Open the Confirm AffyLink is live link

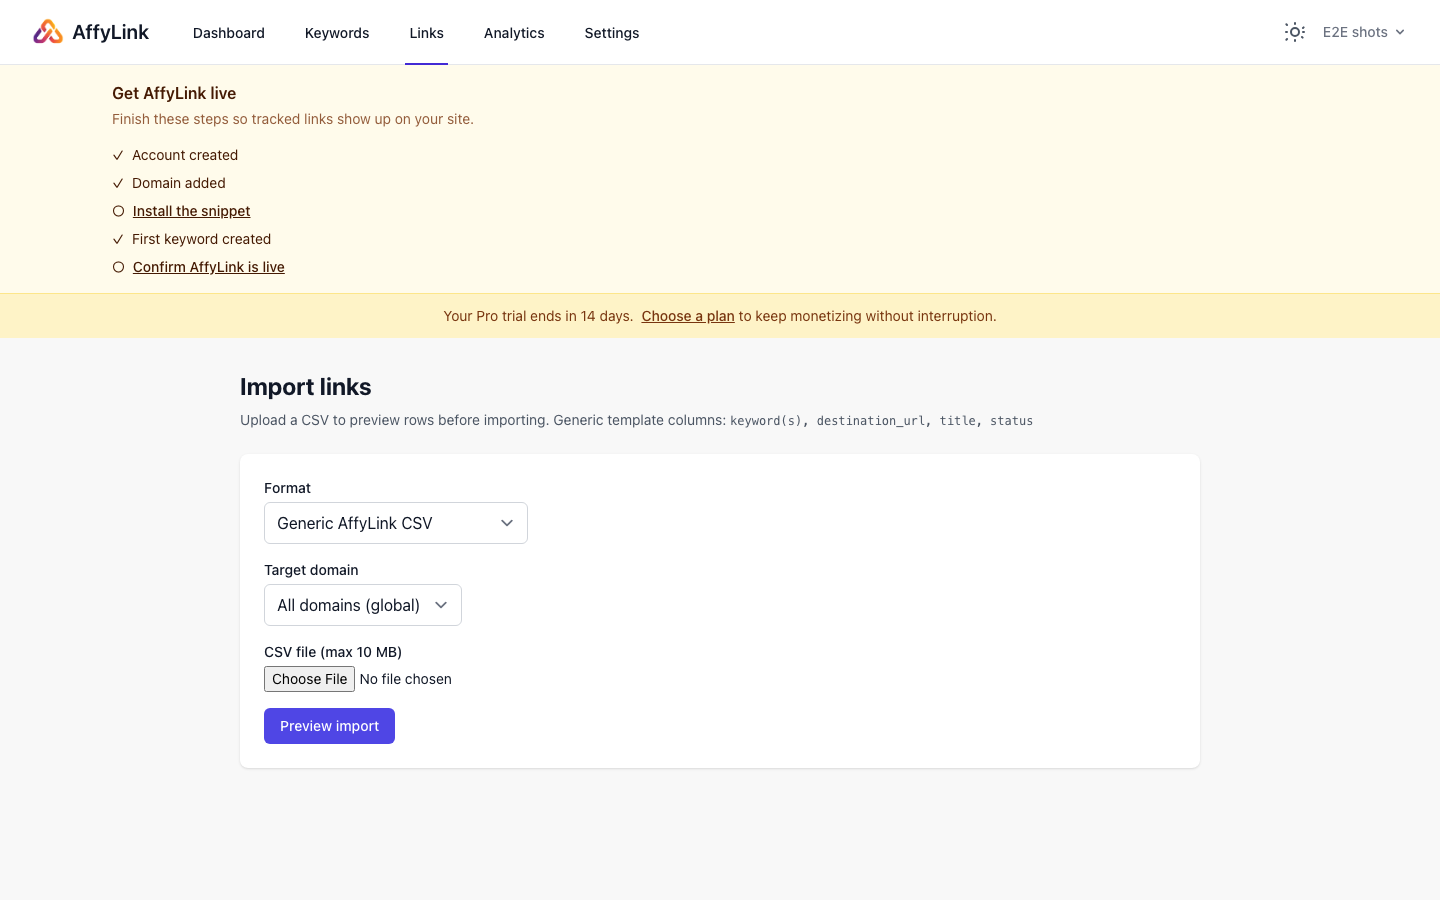point(208,267)
